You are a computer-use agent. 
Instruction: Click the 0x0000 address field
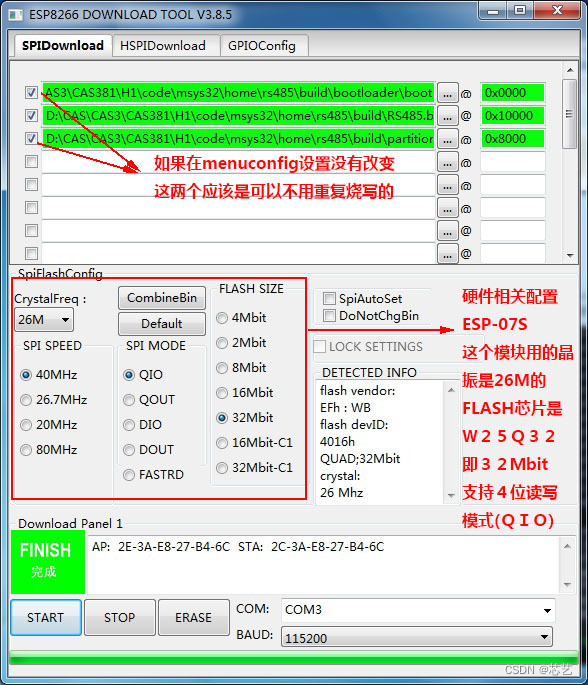(x=512, y=93)
